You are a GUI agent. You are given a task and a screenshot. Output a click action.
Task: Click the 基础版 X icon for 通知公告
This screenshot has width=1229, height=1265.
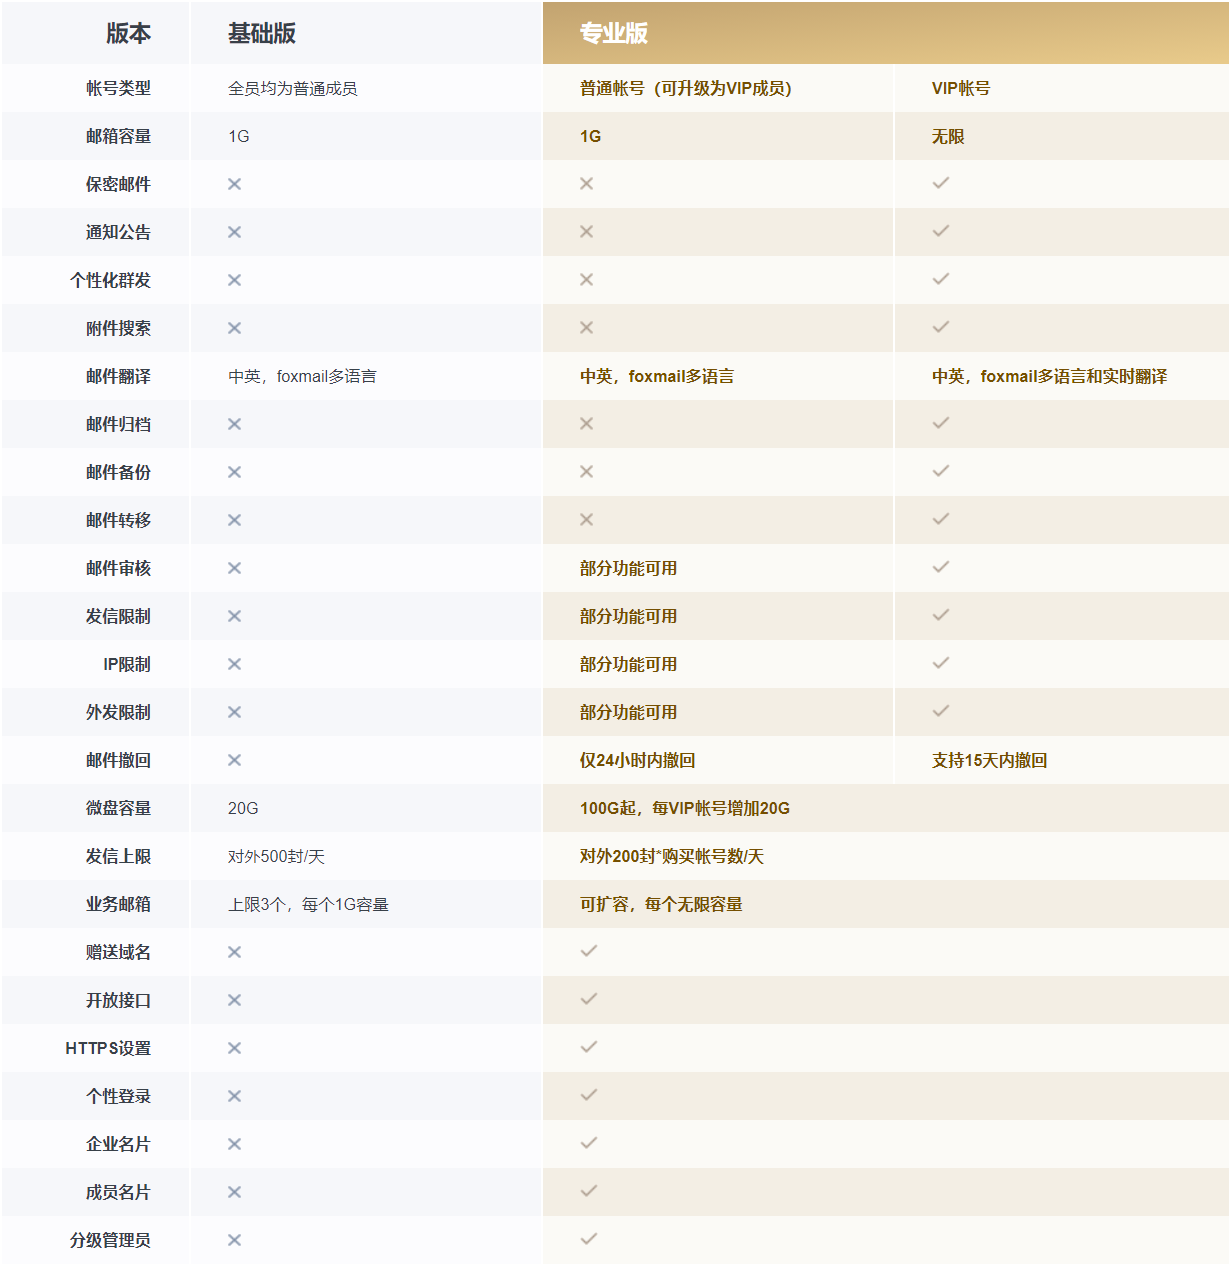[234, 232]
